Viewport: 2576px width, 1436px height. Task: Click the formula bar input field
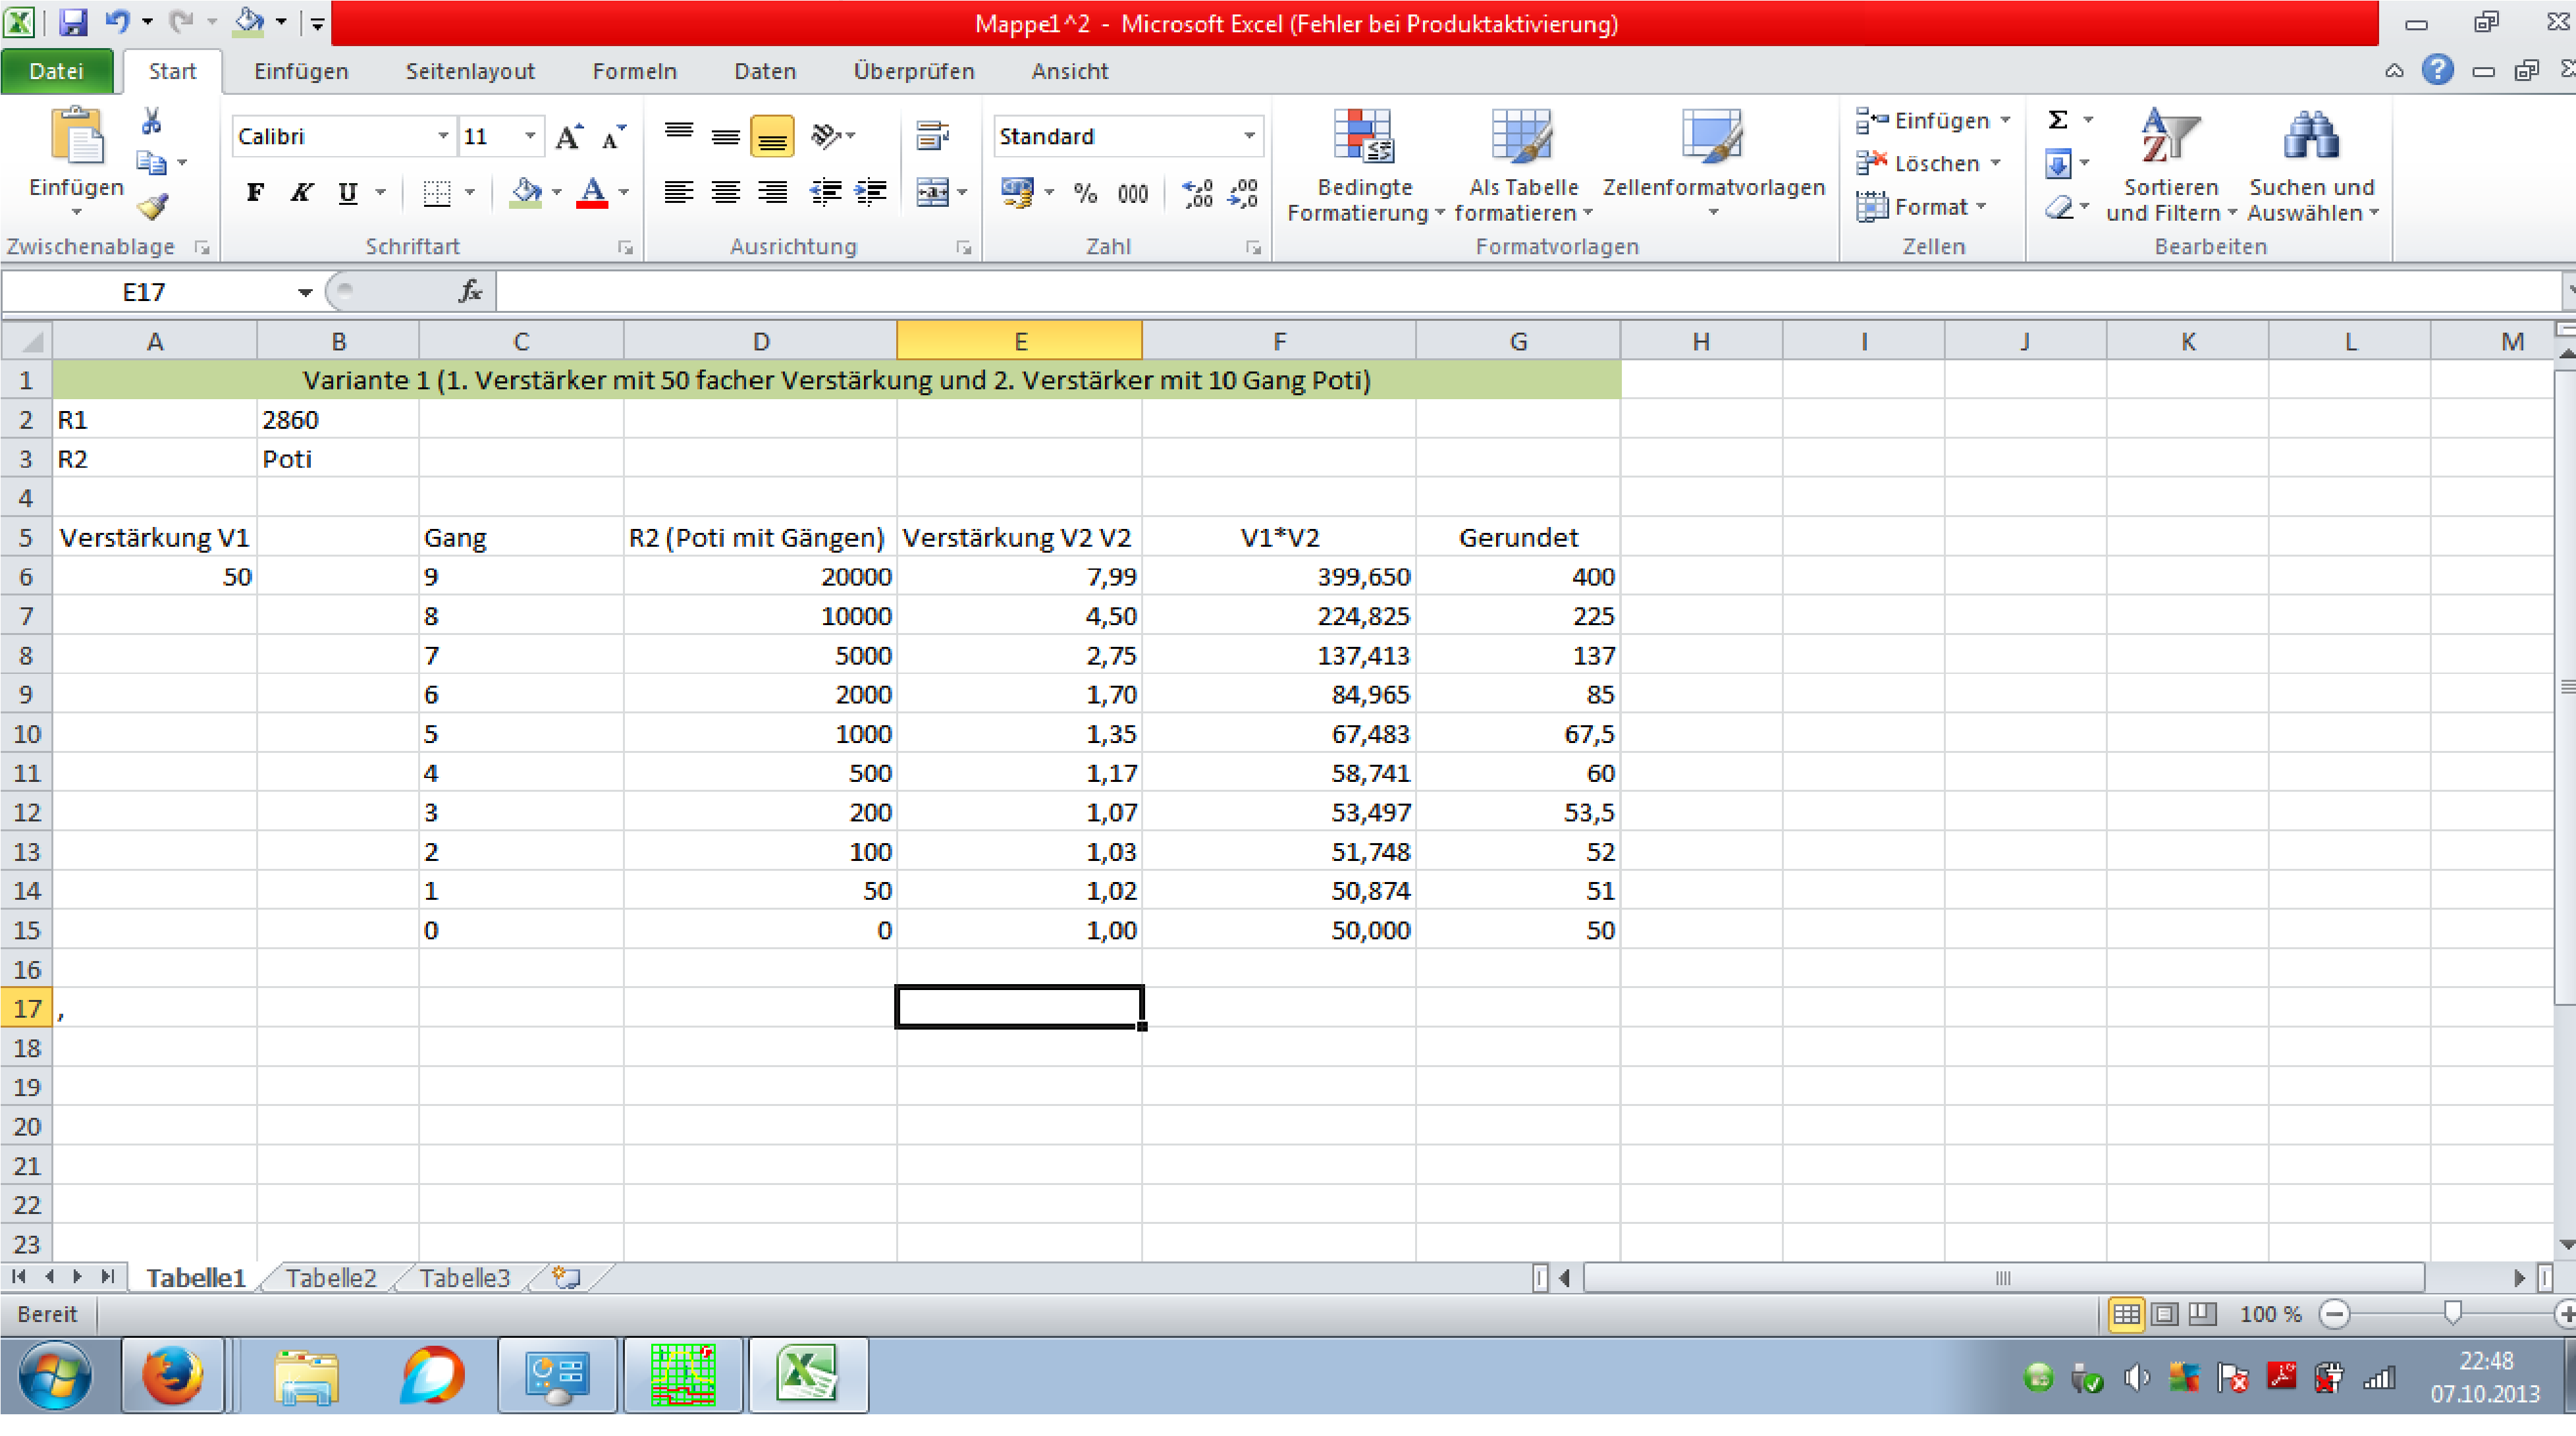coord(1528,291)
